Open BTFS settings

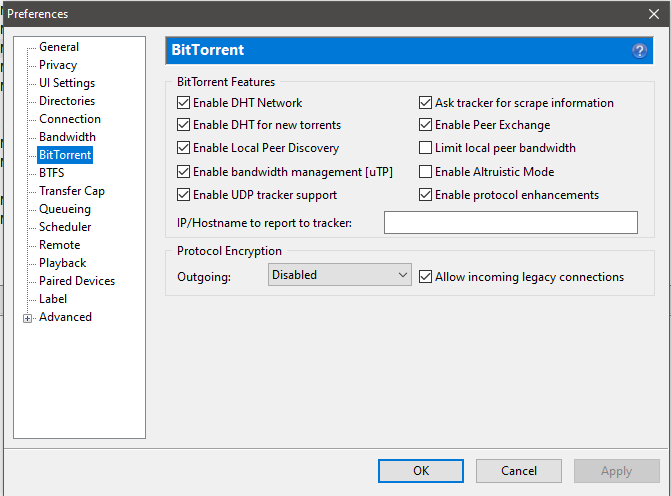point(52,173)
